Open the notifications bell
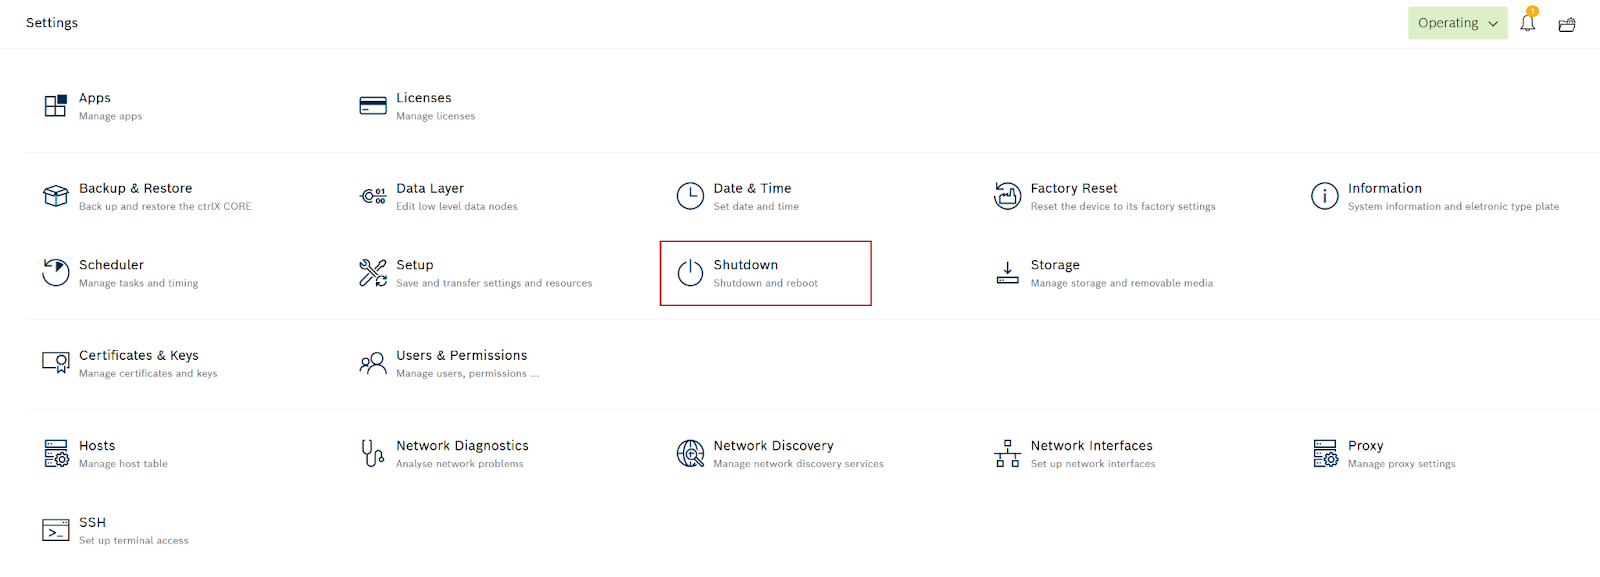The height and width of the screenshot is (577, 1600). point(1527,22)
